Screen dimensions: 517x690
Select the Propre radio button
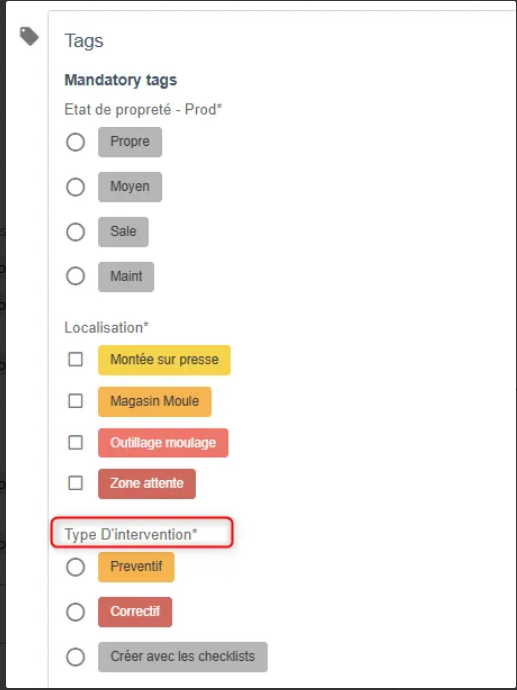[x=76, y=143]
